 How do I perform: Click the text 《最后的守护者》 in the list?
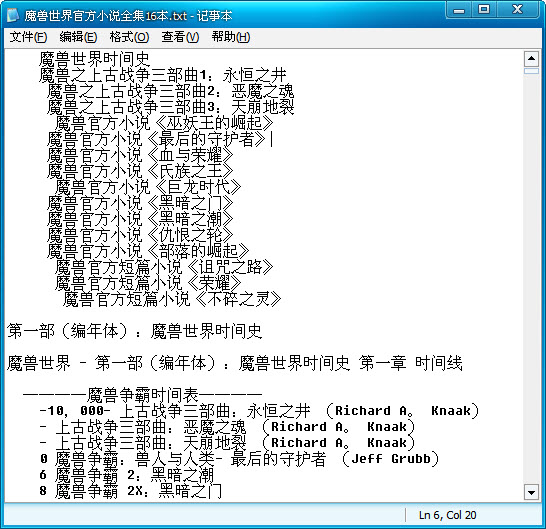[205, 139]
